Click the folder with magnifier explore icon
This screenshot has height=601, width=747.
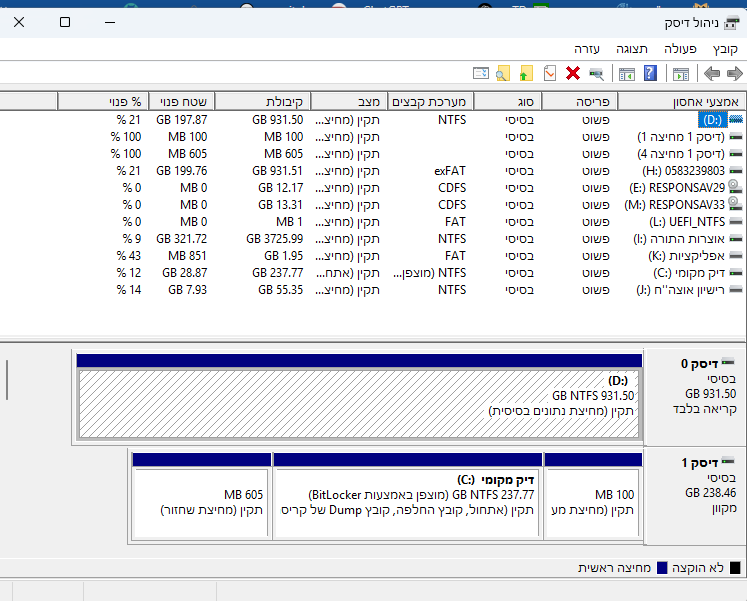503,73
